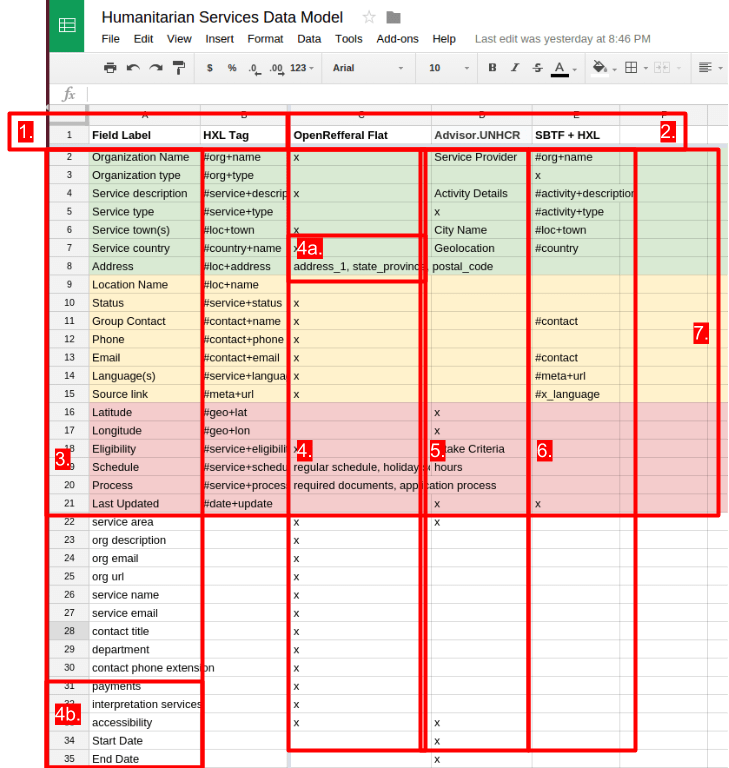This screenshot has height=768, width=729.
Task: Click the Merge cells icon
Action: coord(662,68)
